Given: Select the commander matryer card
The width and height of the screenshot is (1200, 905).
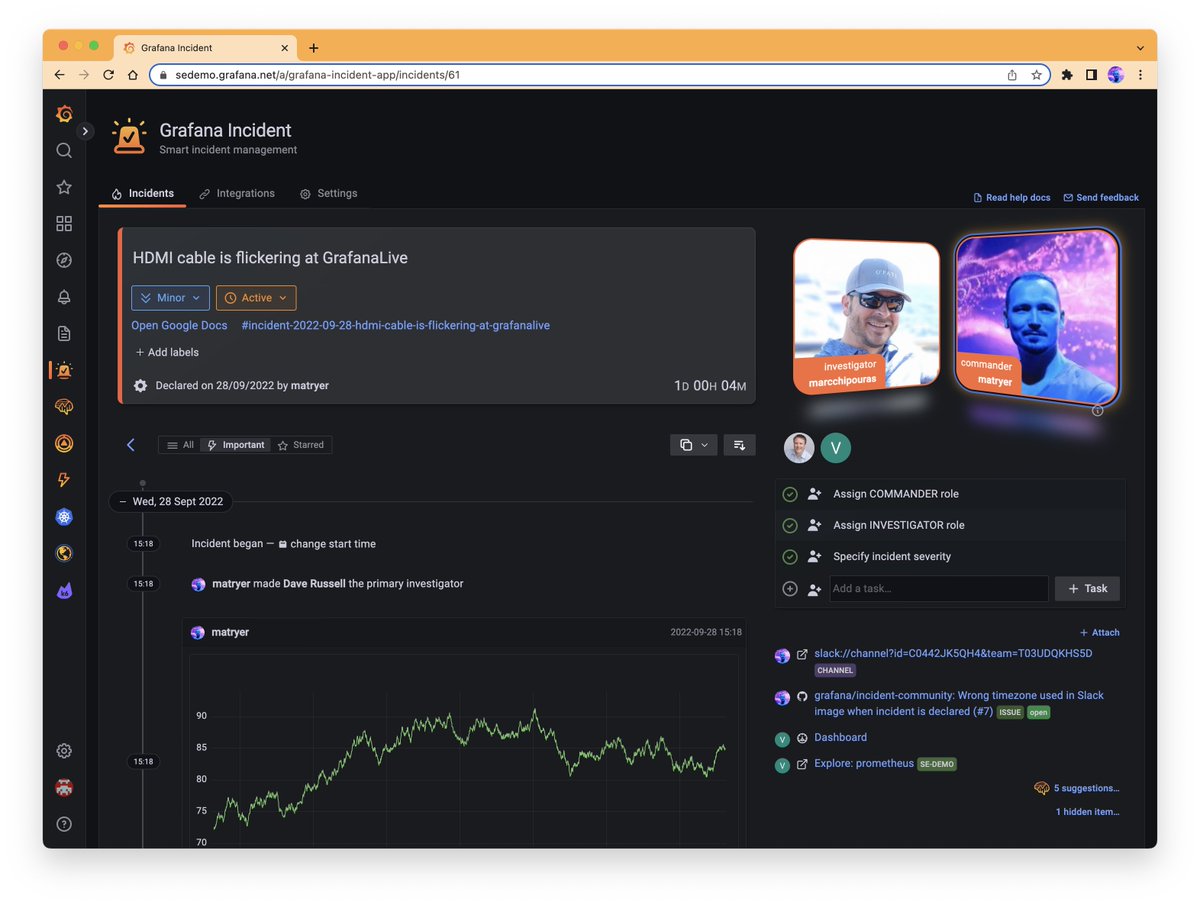Looking at the screenshot, I should pyautogui.click(x=1037, y=317).
